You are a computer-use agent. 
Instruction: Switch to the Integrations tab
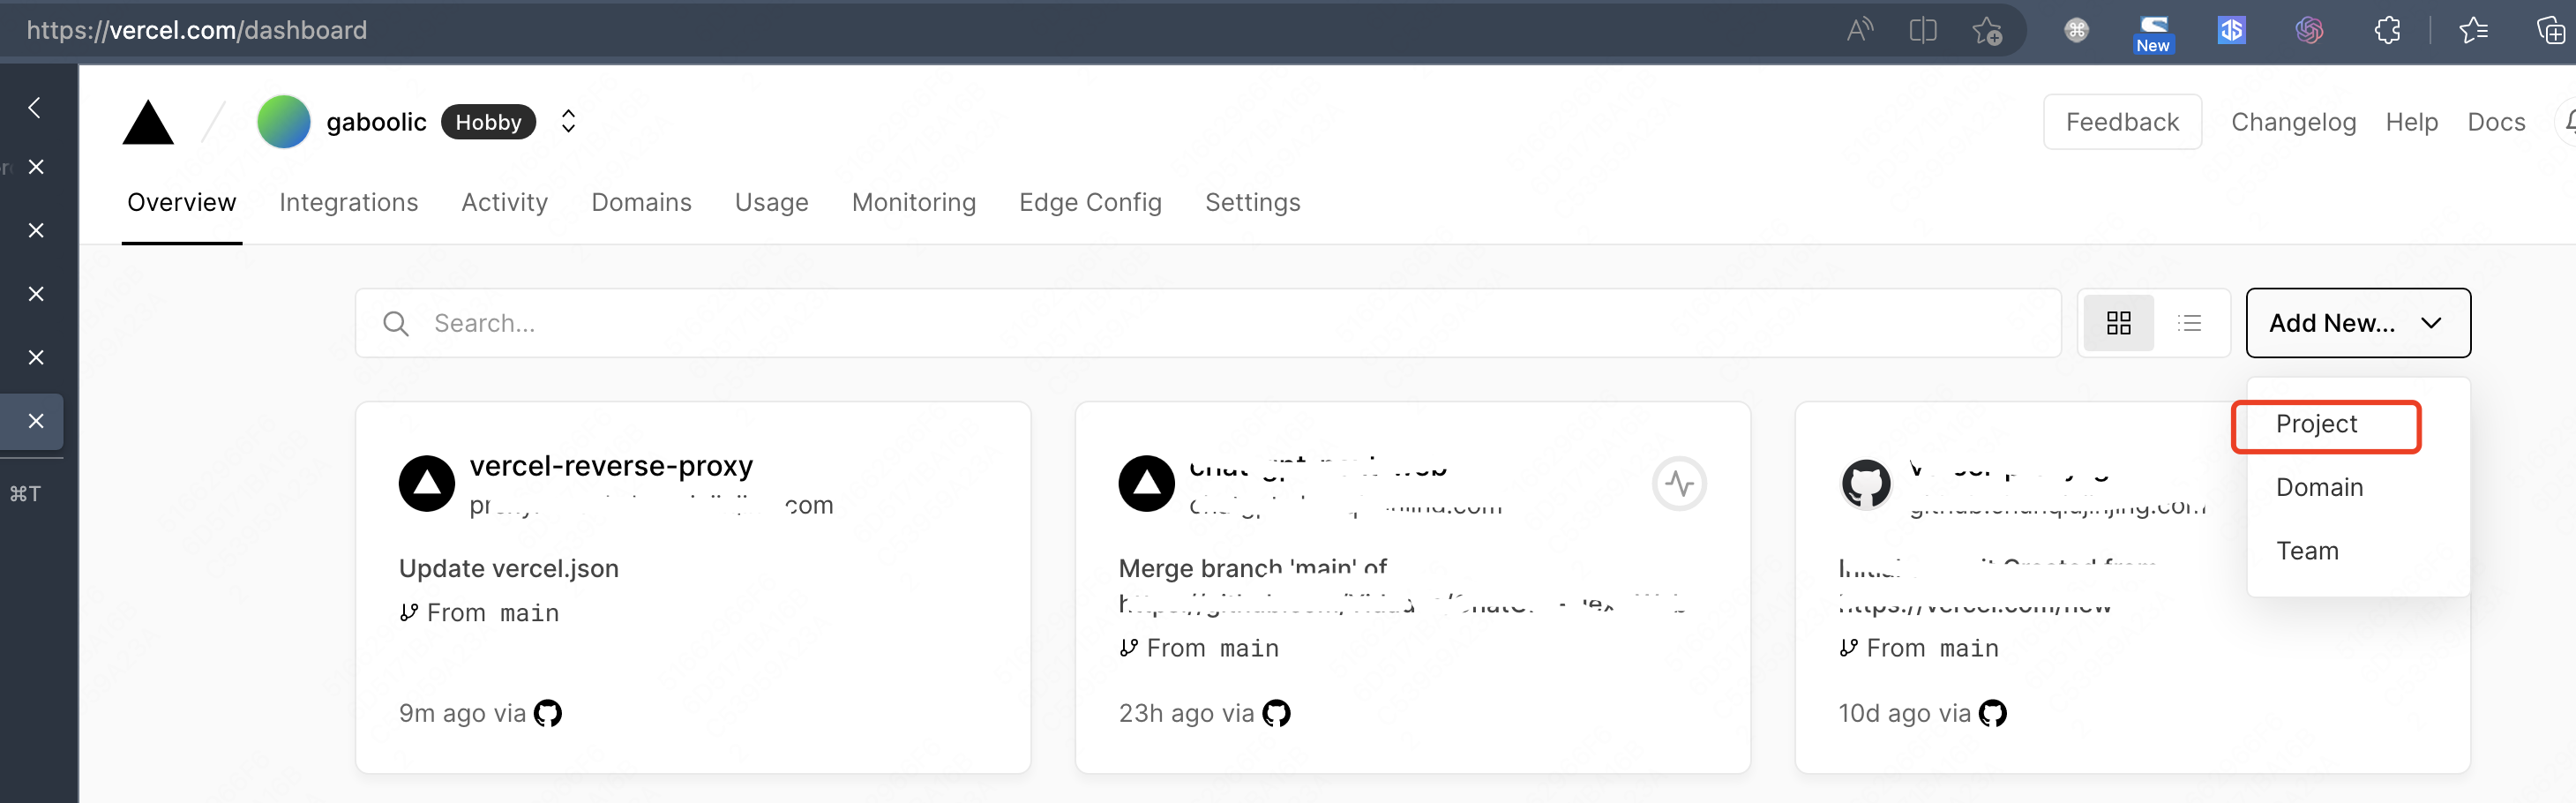(348, 202)
